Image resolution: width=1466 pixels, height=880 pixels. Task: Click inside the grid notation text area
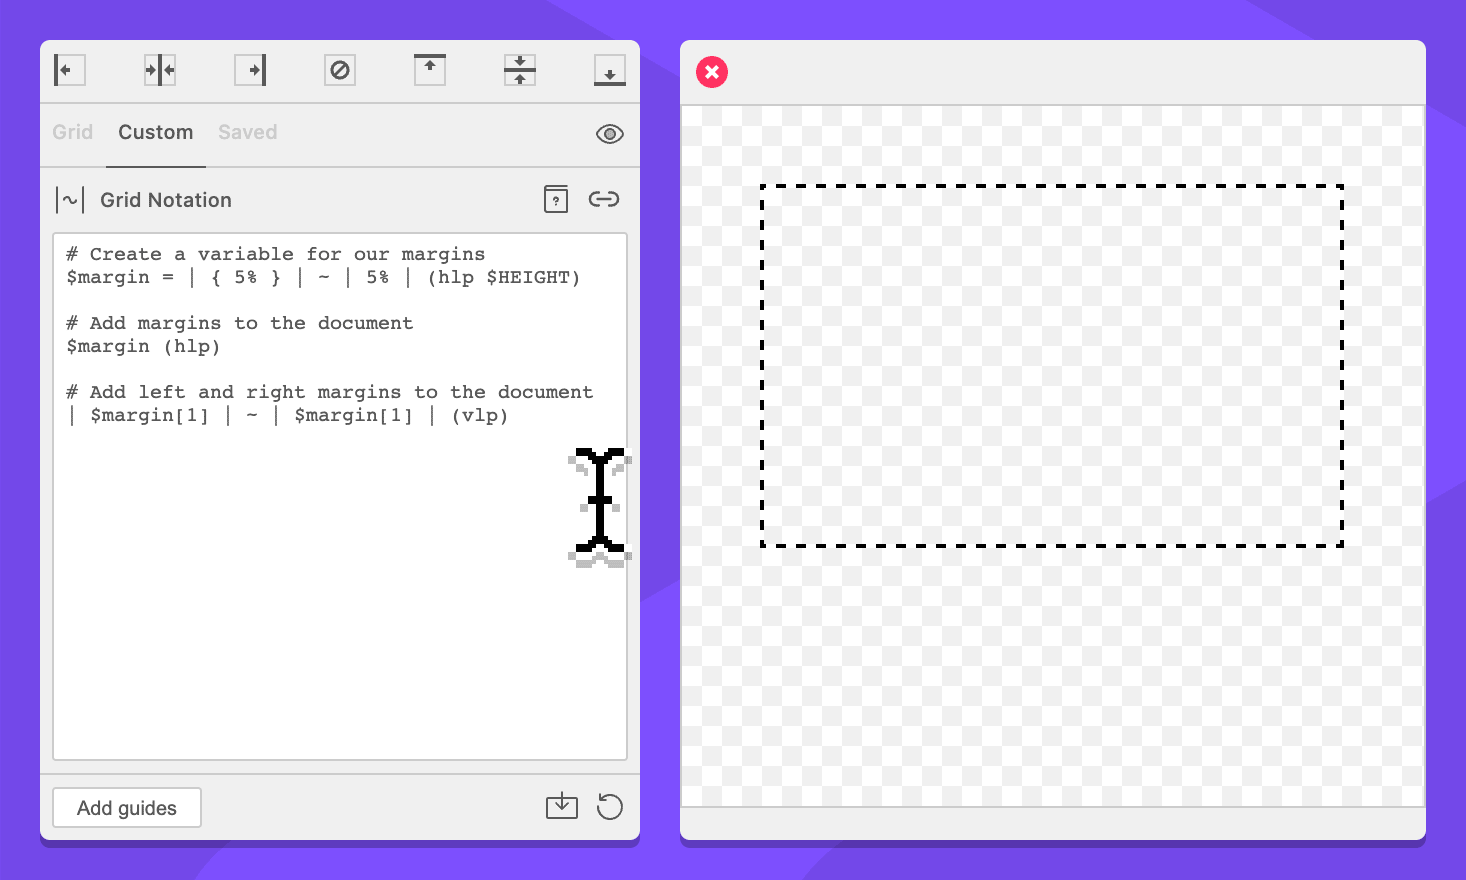(x=340, y=600)
